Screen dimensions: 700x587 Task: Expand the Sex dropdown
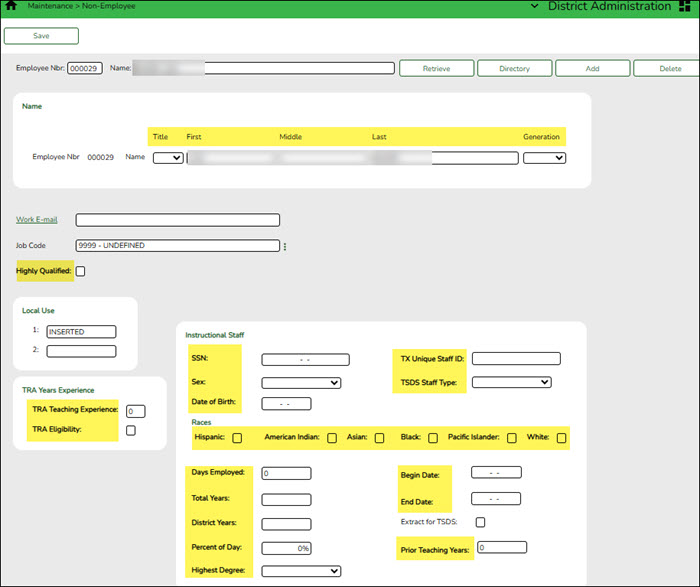tap(301, 382)
